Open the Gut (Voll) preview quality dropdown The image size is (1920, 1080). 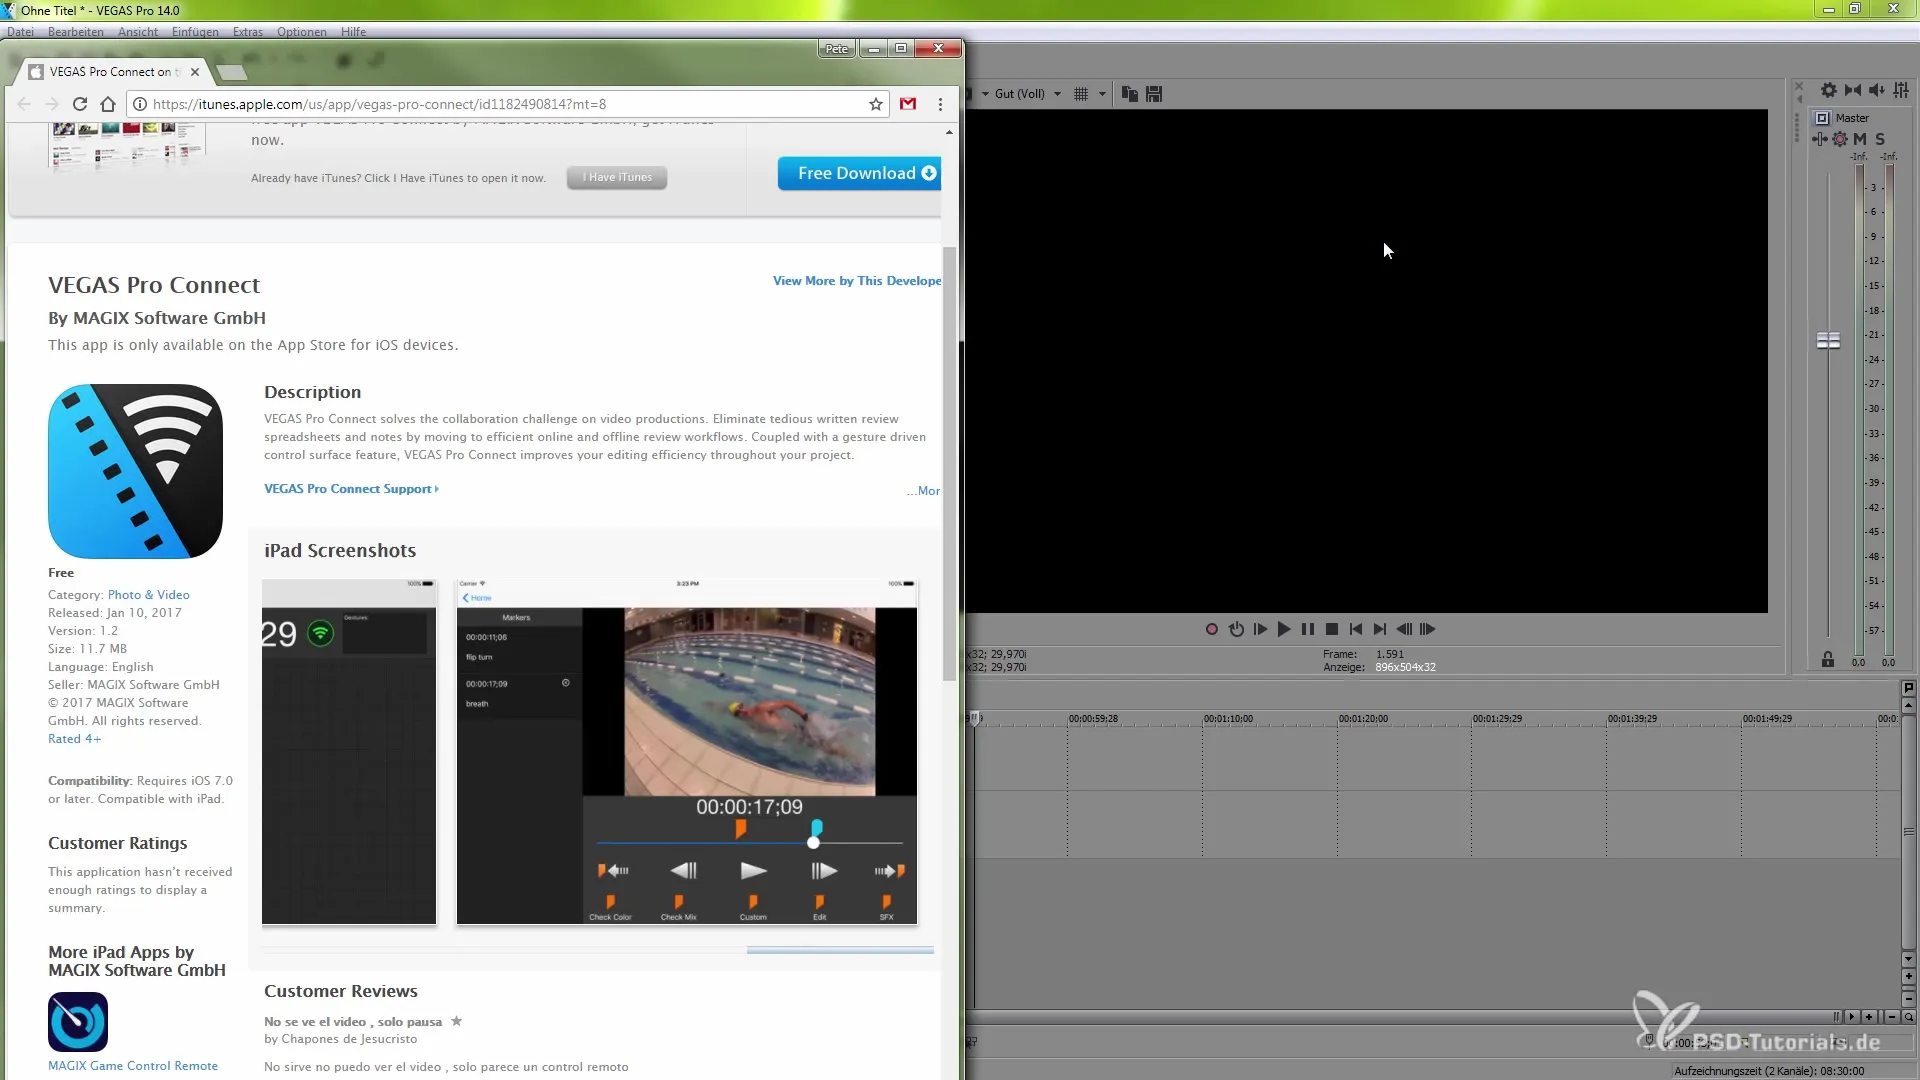tap(1027, 94)
